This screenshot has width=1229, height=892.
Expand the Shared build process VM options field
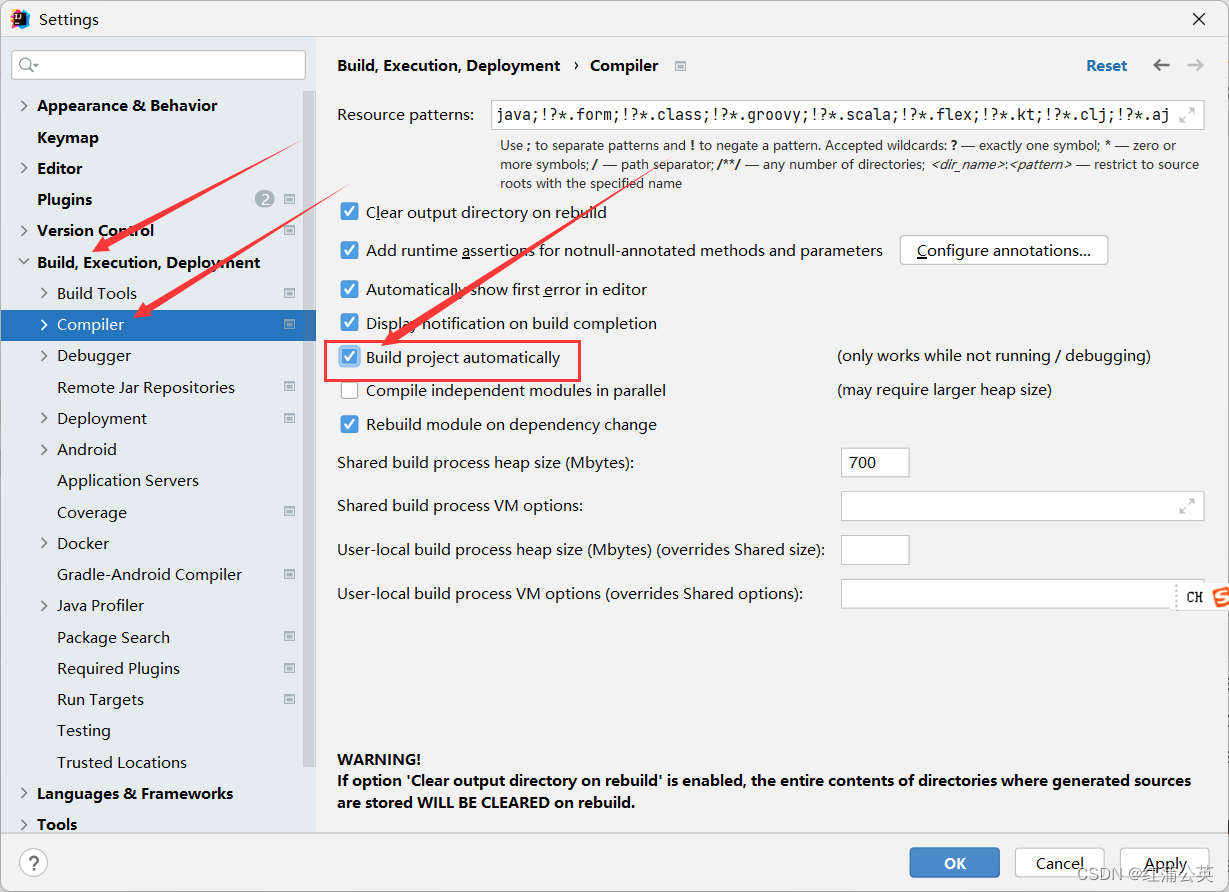[1185, 506]
